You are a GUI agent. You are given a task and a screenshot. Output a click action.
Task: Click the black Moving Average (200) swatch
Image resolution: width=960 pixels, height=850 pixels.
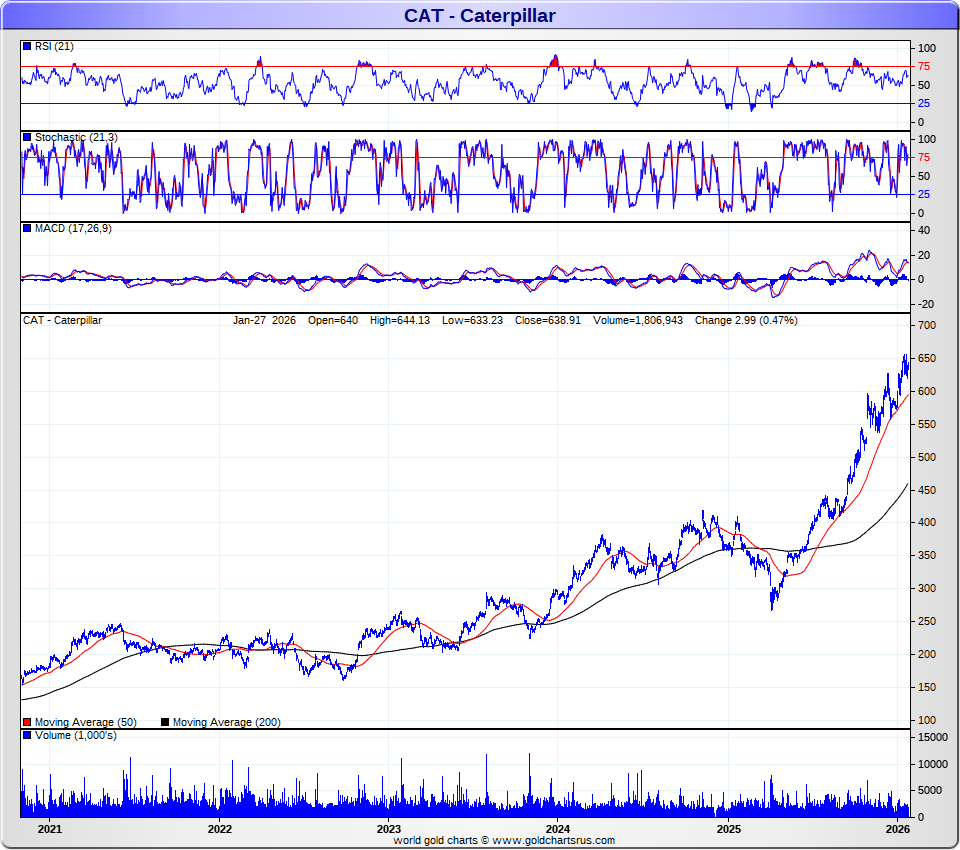[x=165, y=722]
